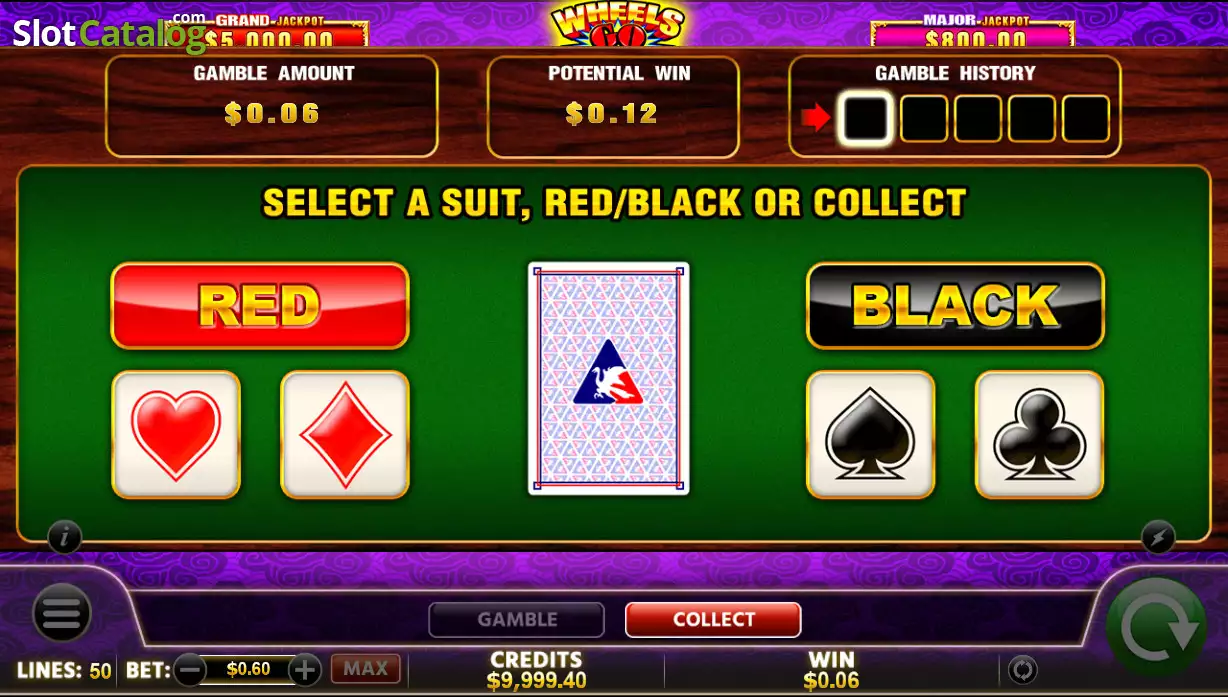
Task: Choose the spades suit card
Action: pos(871,434)
